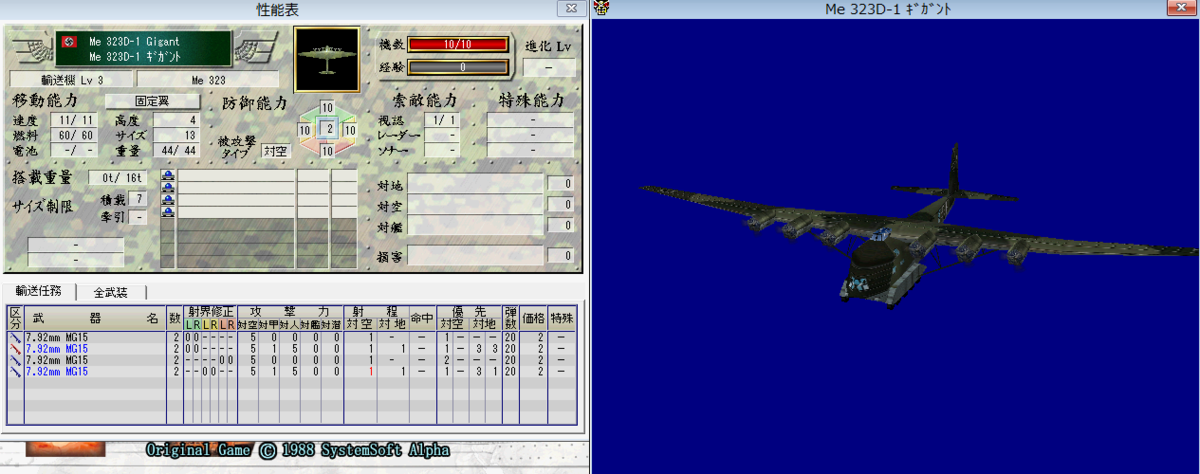Click the center defense value 2 on the hexagon
The image size is (1200, 474).
(329, 129)
